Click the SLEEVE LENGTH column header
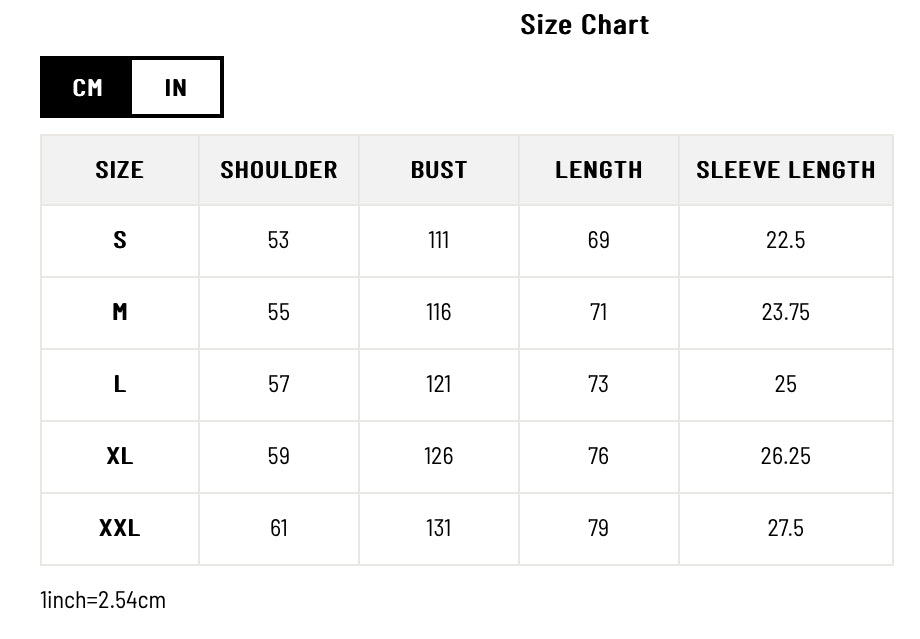The height and width of the screenshot is (639, 920). coord(786,170)
